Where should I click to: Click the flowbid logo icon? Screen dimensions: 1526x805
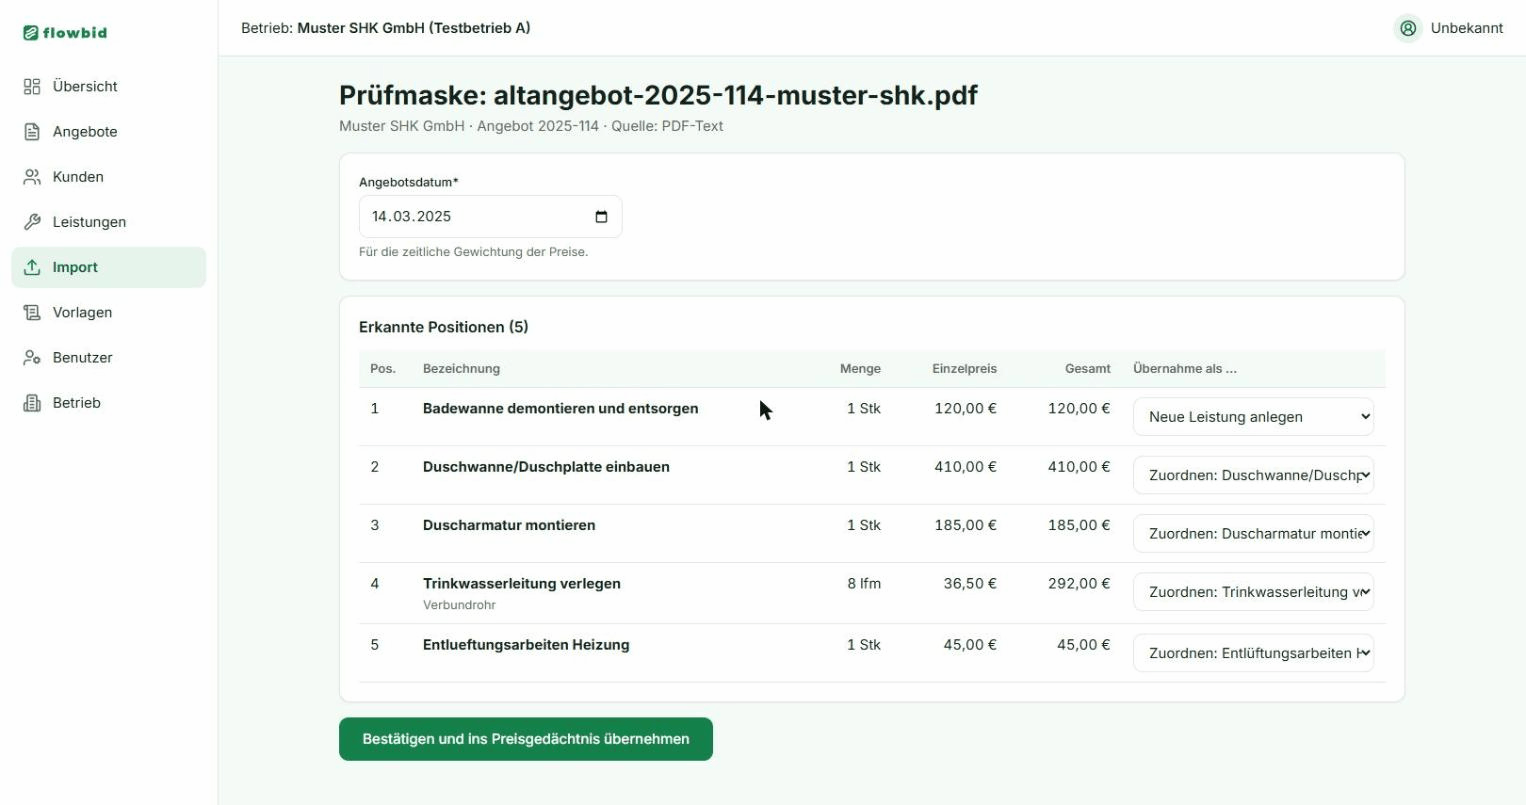(x=31, y=33)
